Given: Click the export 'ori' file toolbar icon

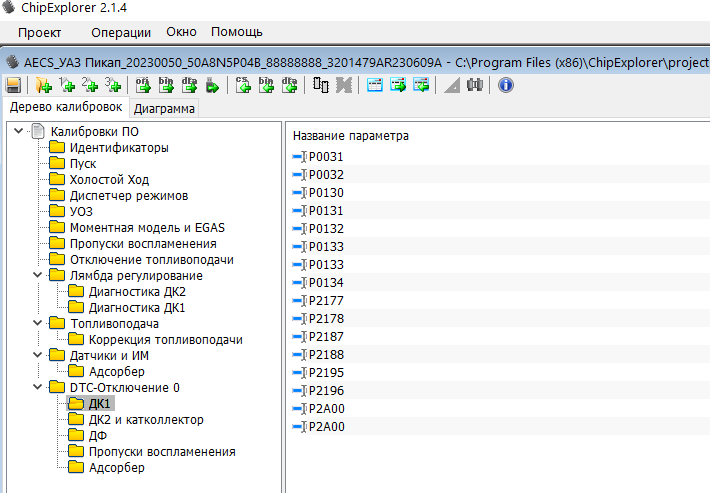Looking at the screenshot, I should click(x=143, y=85).
